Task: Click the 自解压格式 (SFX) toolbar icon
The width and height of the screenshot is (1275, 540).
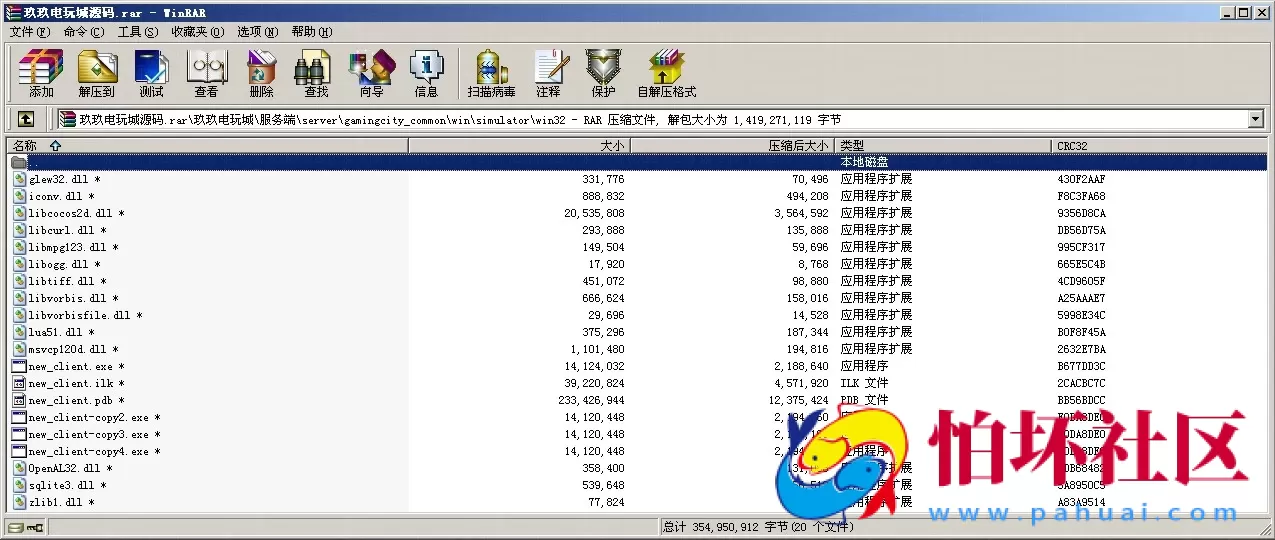Action: (666, 74)
